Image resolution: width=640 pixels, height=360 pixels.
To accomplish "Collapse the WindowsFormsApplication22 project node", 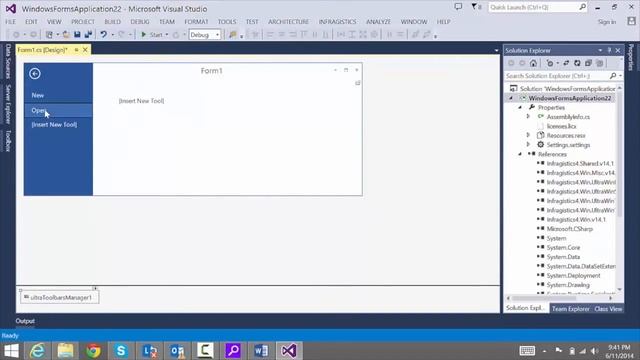I will (511, 98).
